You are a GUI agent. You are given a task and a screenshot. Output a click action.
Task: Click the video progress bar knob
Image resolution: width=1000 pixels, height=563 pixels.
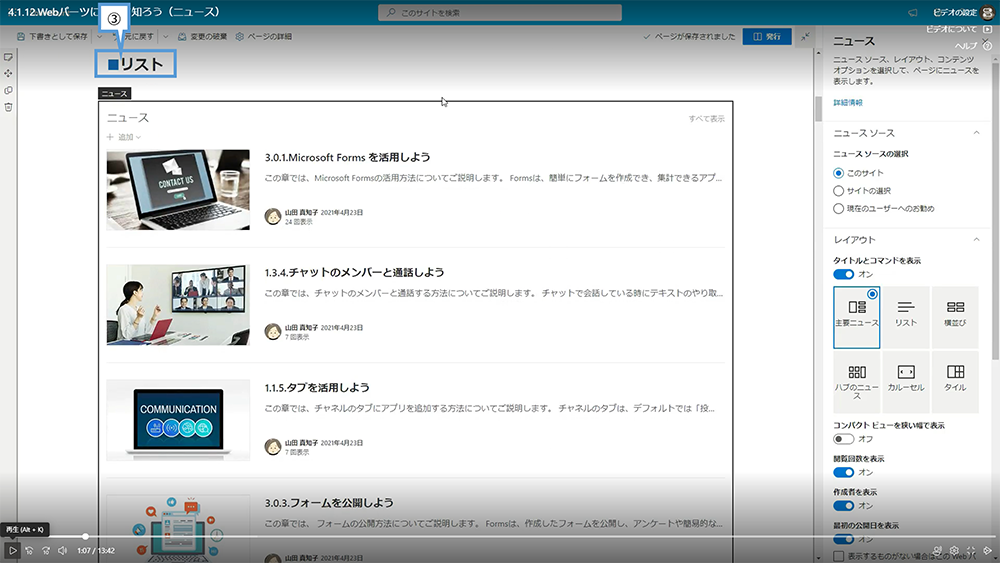click(x=85, y=537)
